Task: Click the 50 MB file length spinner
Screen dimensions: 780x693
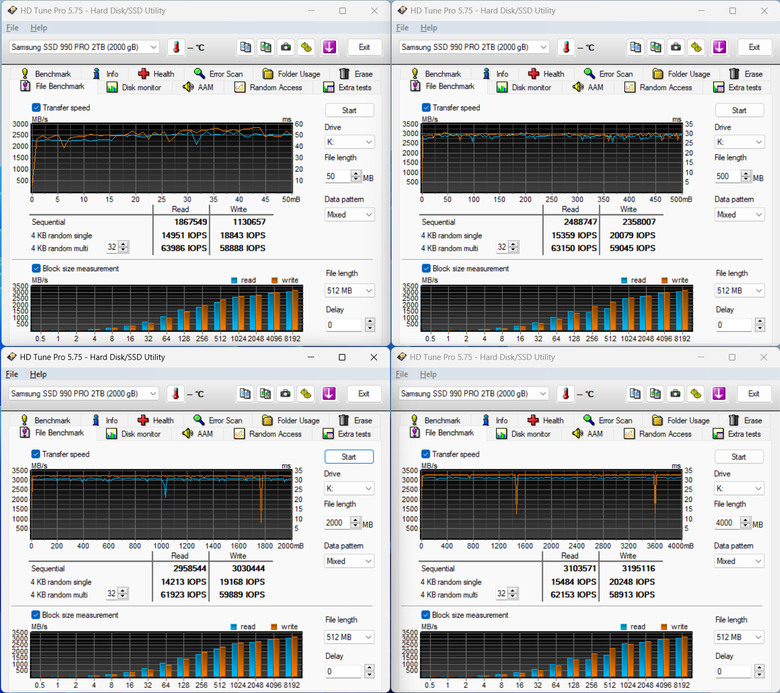Action: (x=356, y=176)
